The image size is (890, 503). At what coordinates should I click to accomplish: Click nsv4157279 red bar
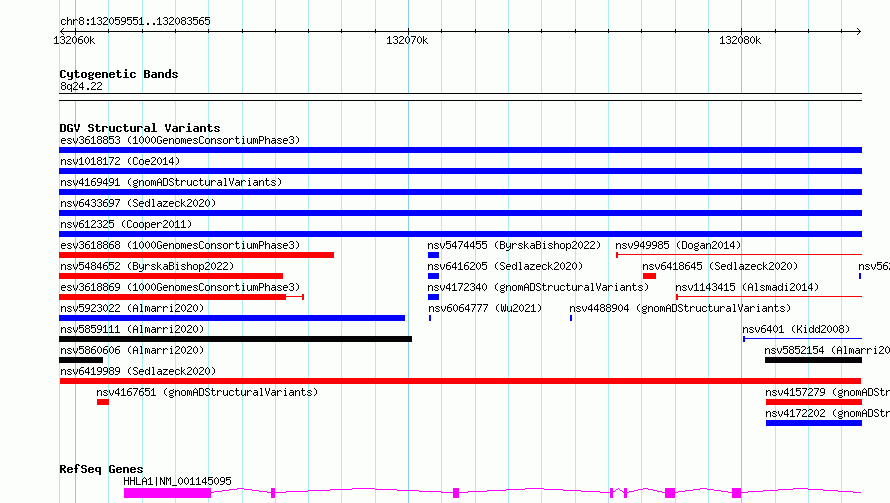coord(814,402)
